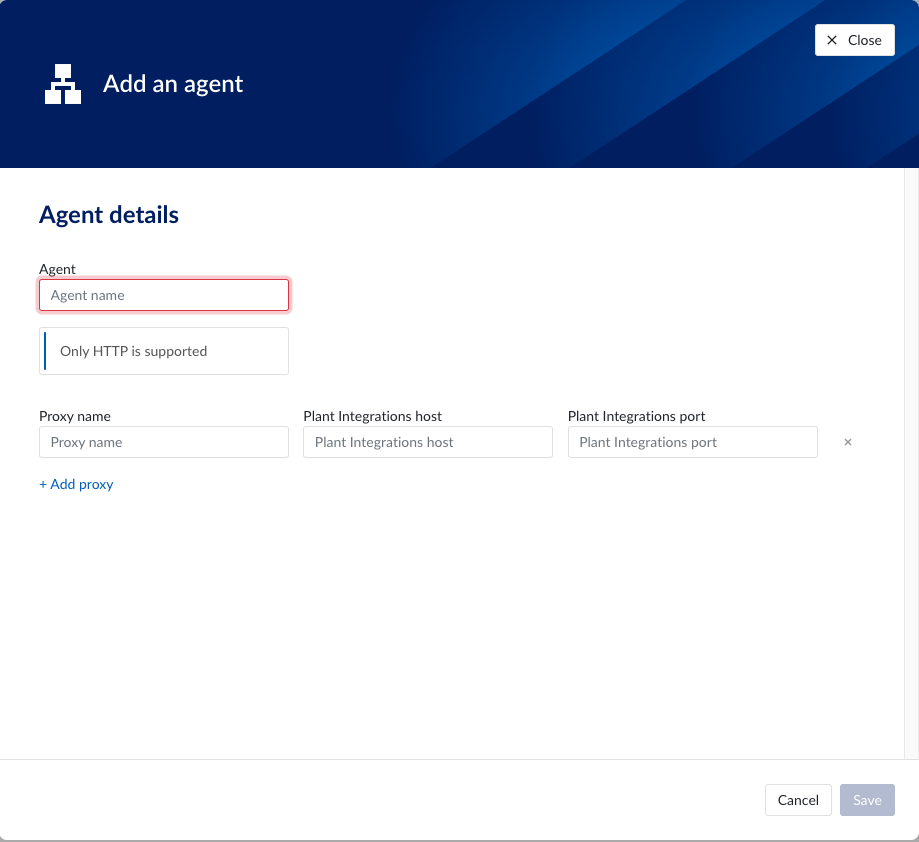Remove the proxy row with × icon

click(x=848, y=442)
